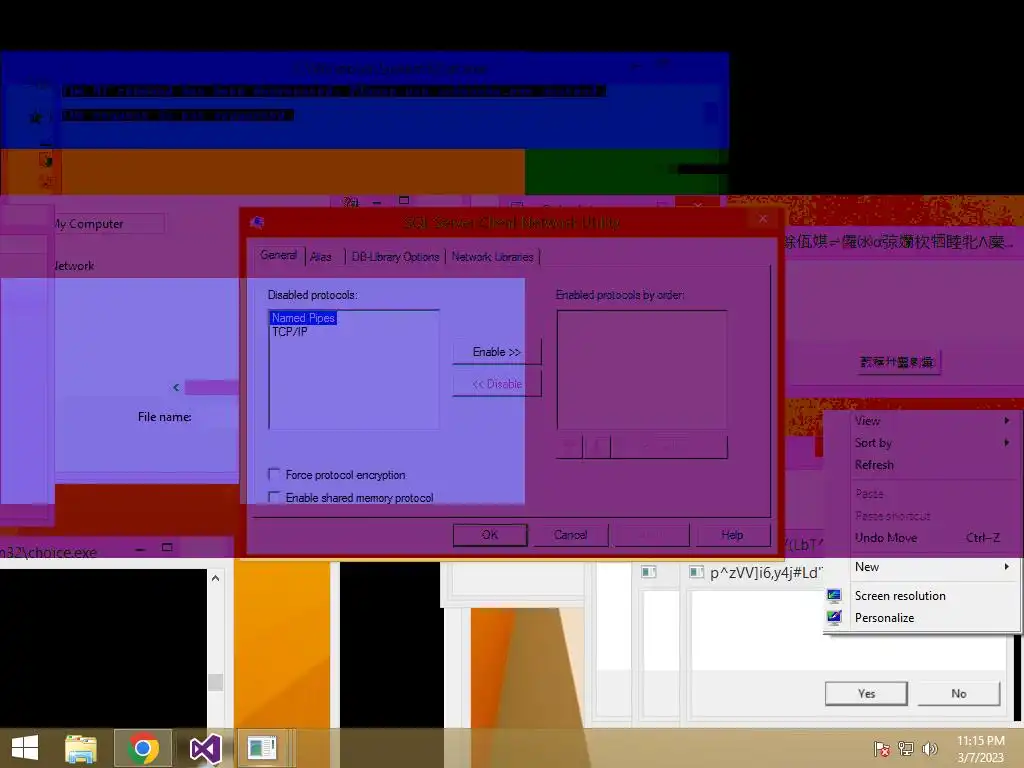Click the SQL Server Client Network Utility title icon
The height and width of the screenshot is (768, 1024).
(x=257, y=223)
